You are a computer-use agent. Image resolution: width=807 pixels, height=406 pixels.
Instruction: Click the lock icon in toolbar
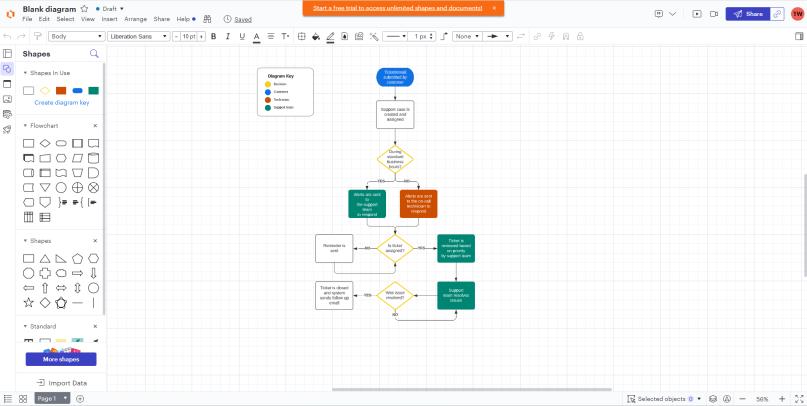(x=581, y=37)
